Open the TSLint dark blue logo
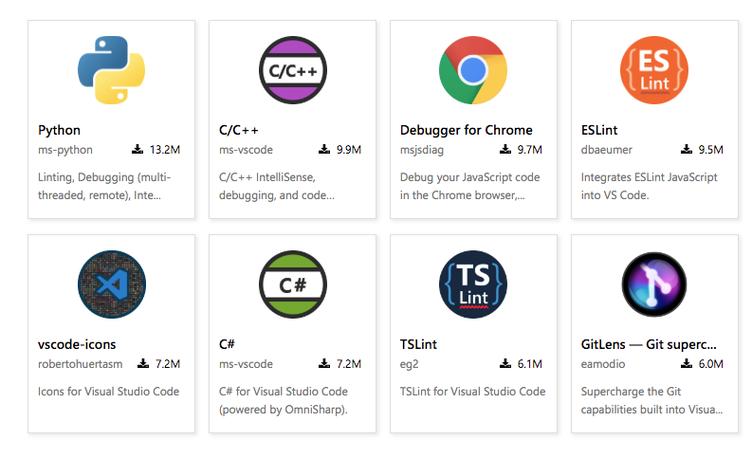This screenshot has width=752, height=458. [473, 284]
